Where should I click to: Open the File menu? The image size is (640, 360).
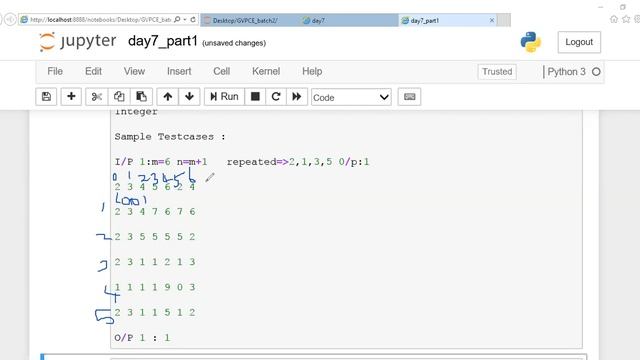55,71
